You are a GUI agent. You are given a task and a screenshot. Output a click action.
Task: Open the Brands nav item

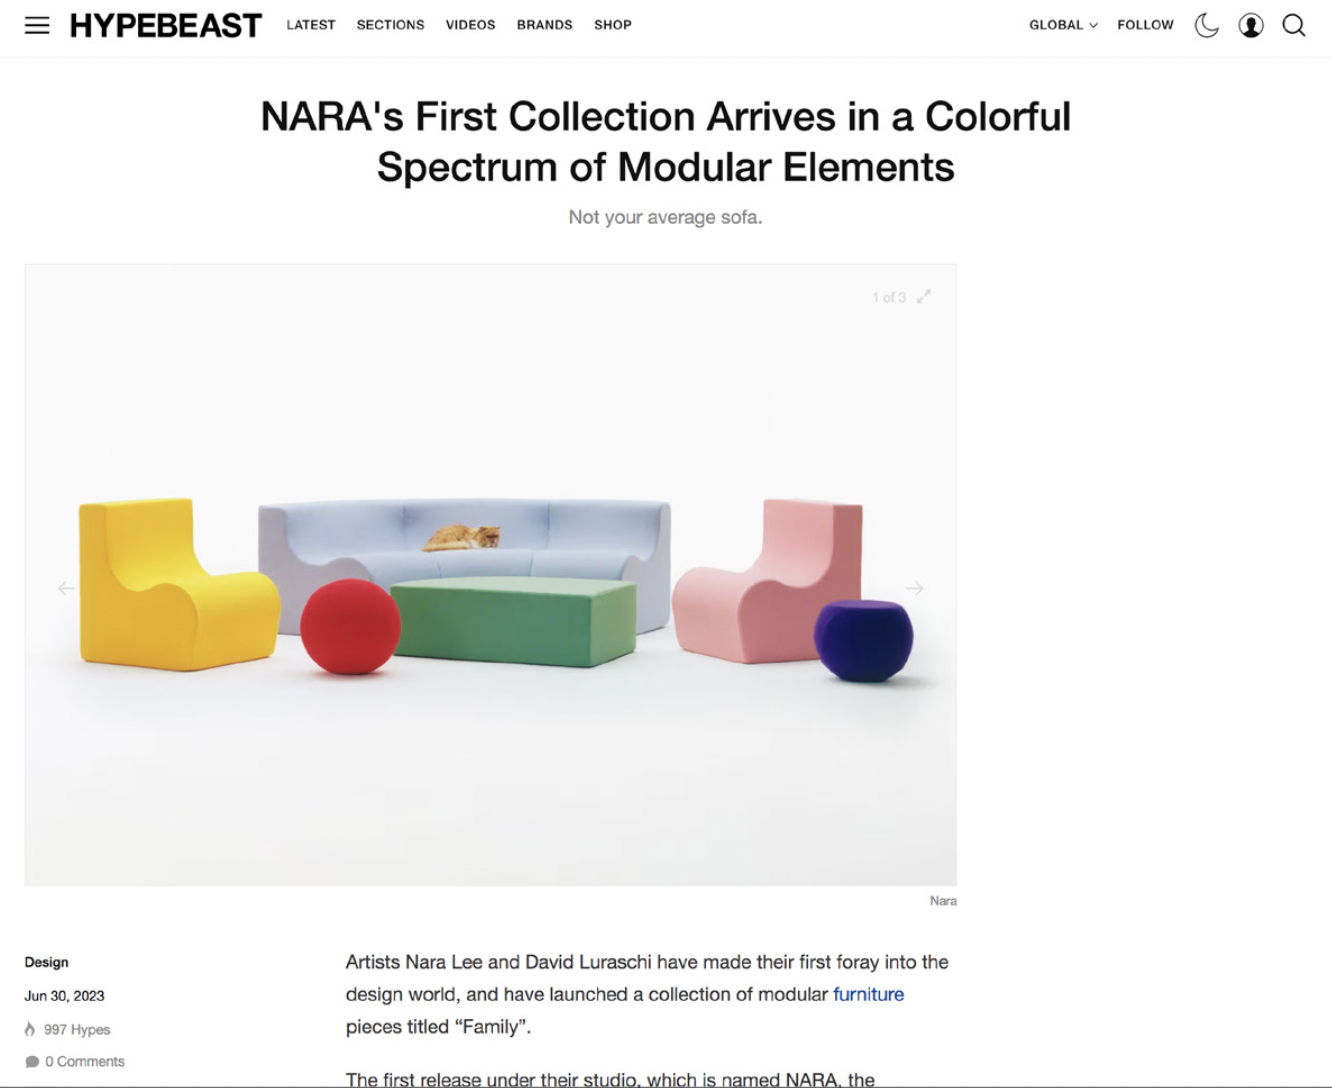545,25
